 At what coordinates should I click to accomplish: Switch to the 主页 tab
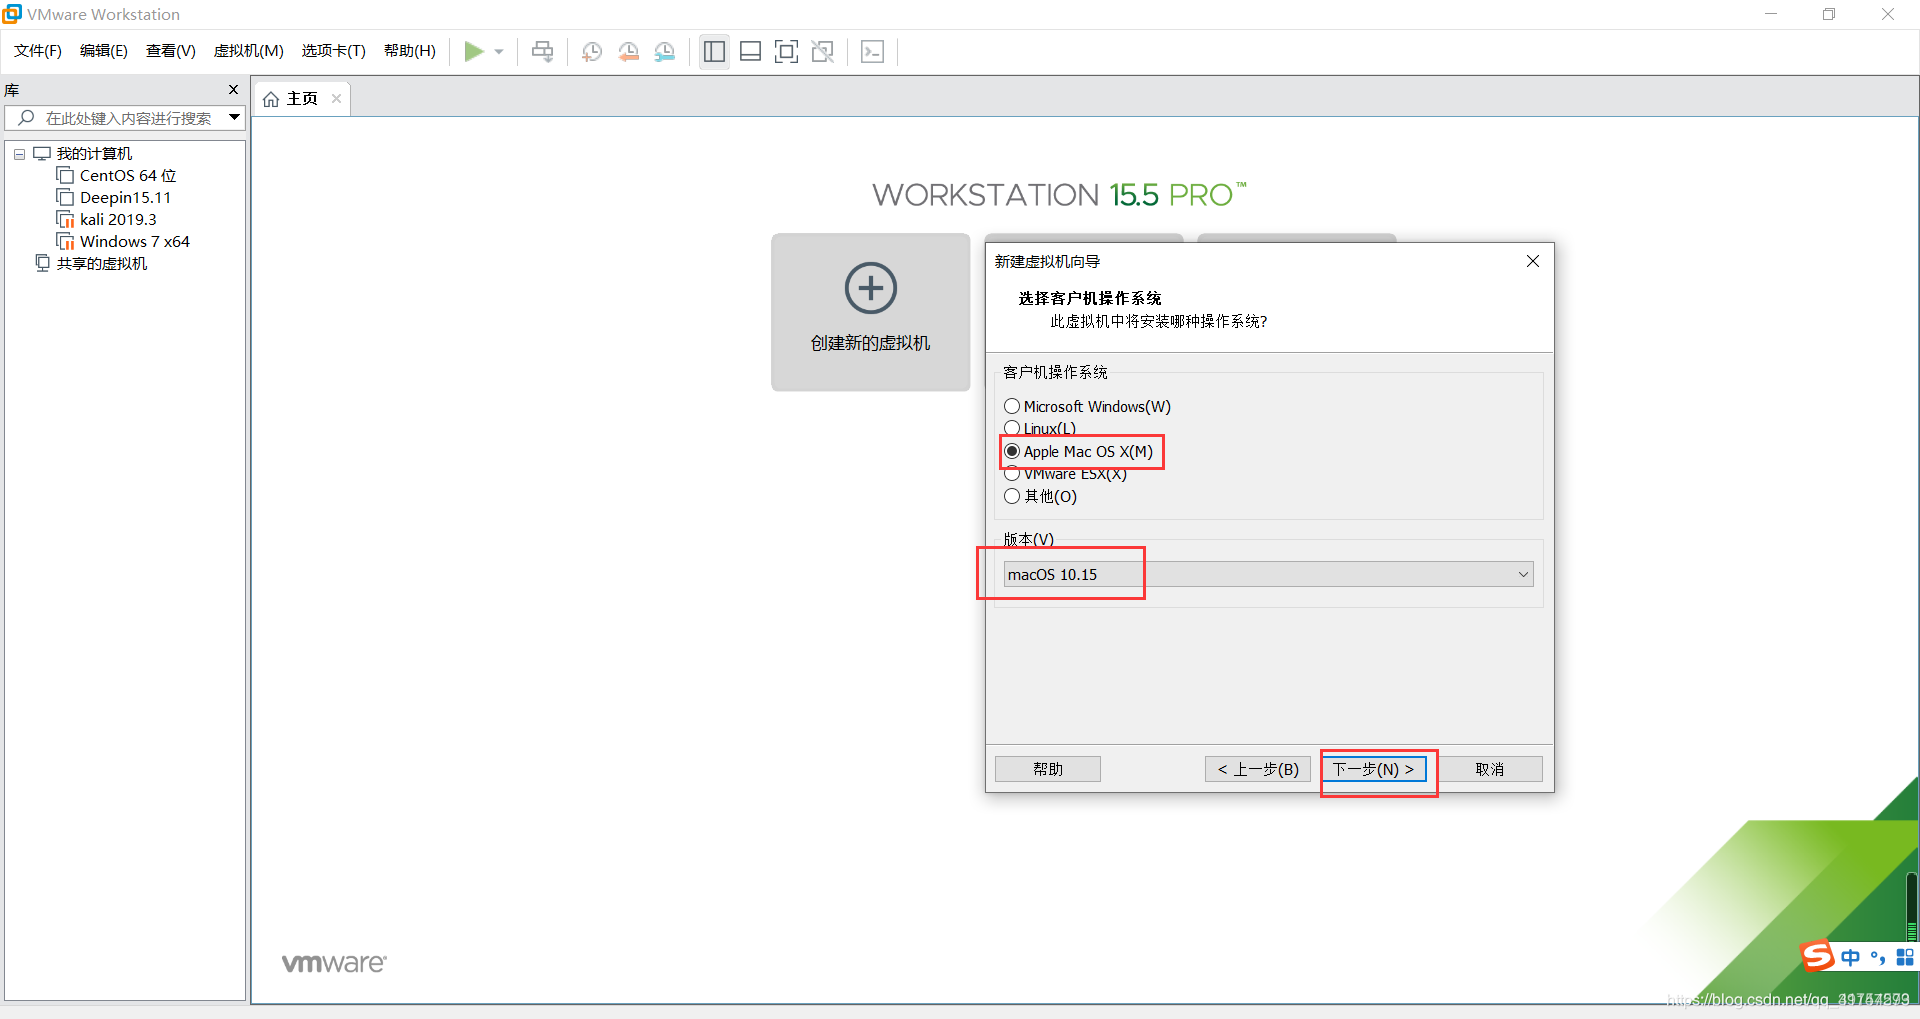point(302,98)
